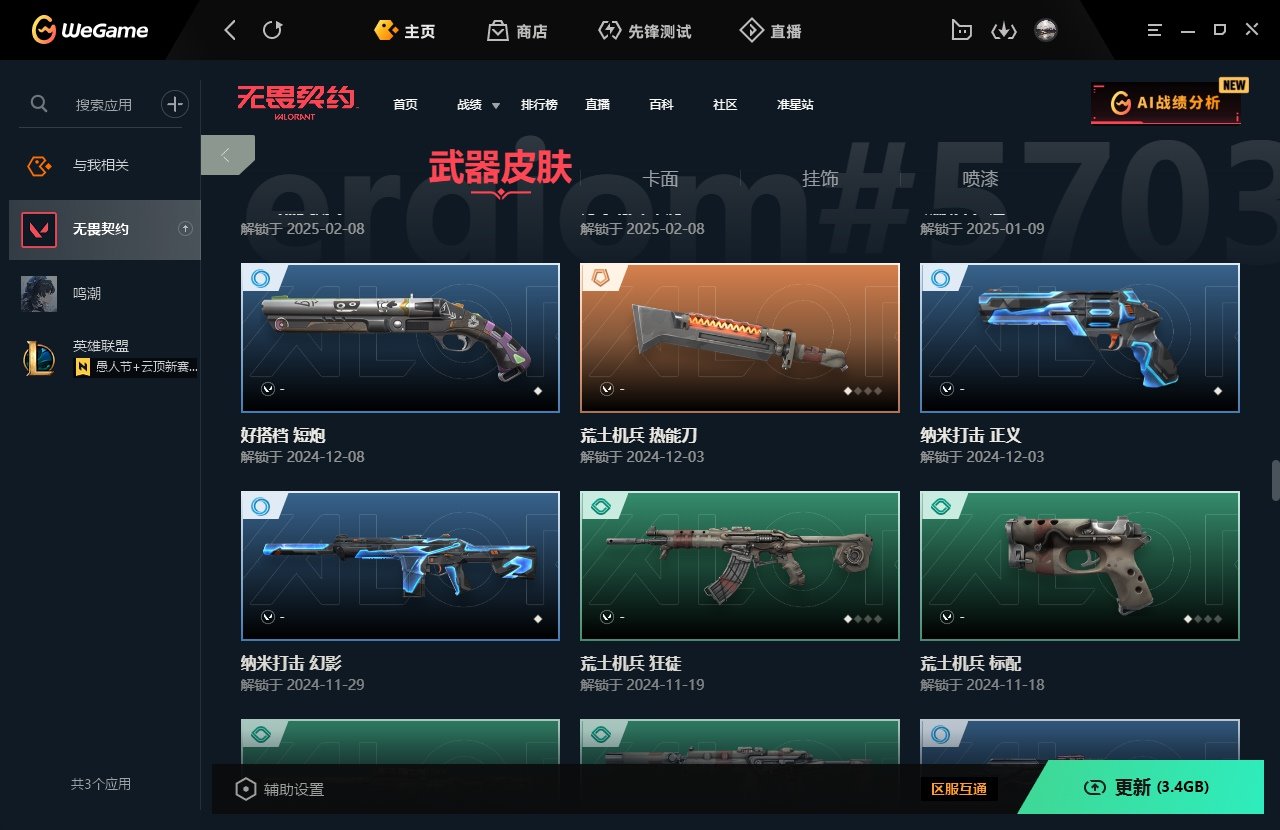
Task: Click the 搜索应用 search field
Action: tap(104, 104)
